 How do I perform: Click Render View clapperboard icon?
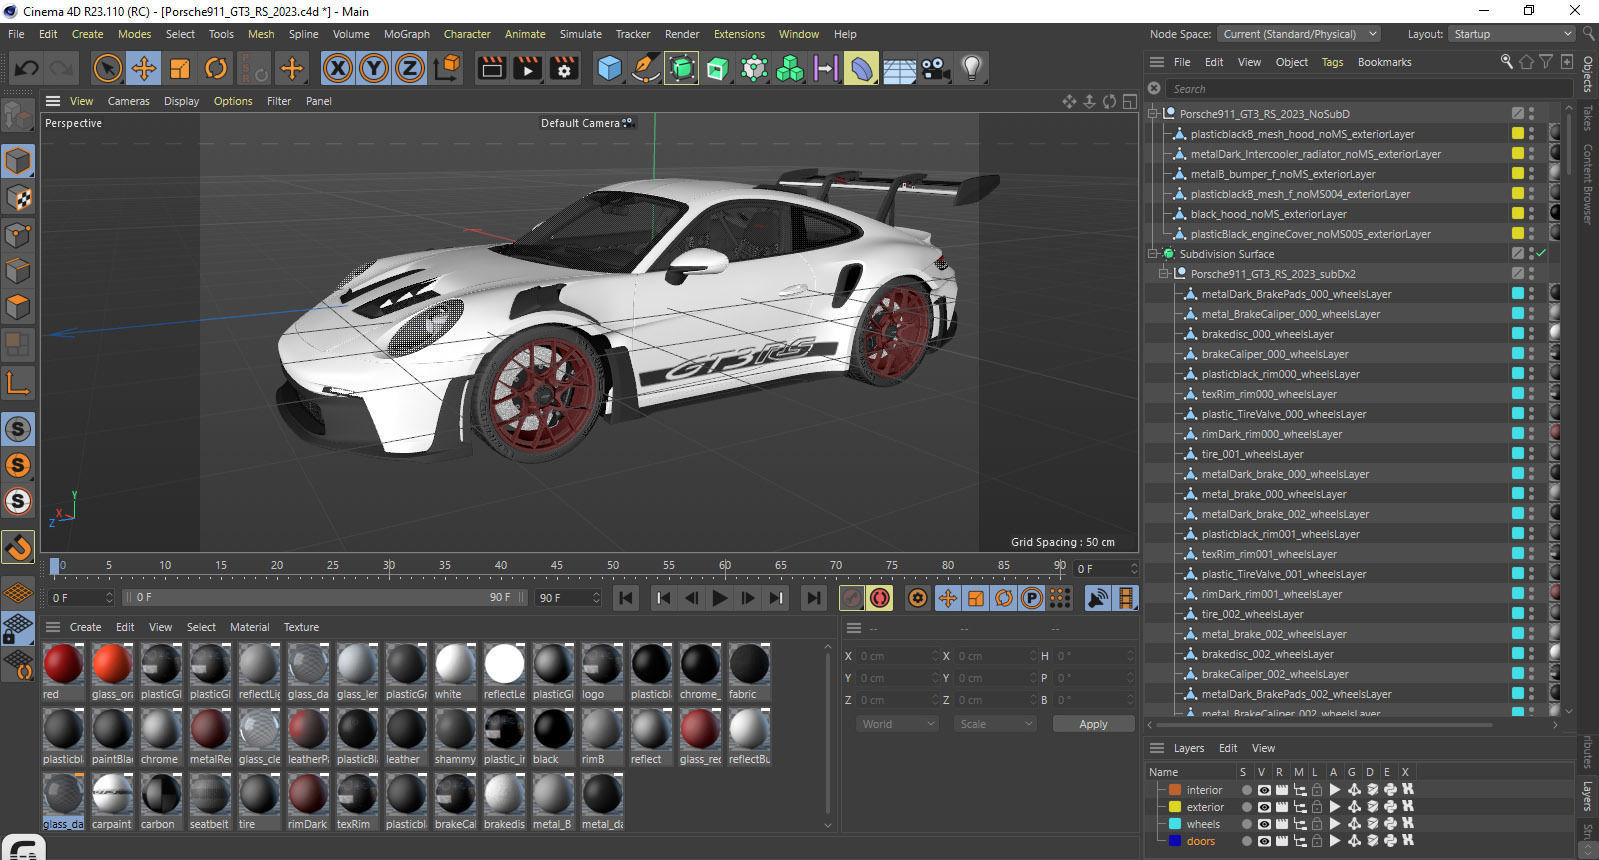492,68
